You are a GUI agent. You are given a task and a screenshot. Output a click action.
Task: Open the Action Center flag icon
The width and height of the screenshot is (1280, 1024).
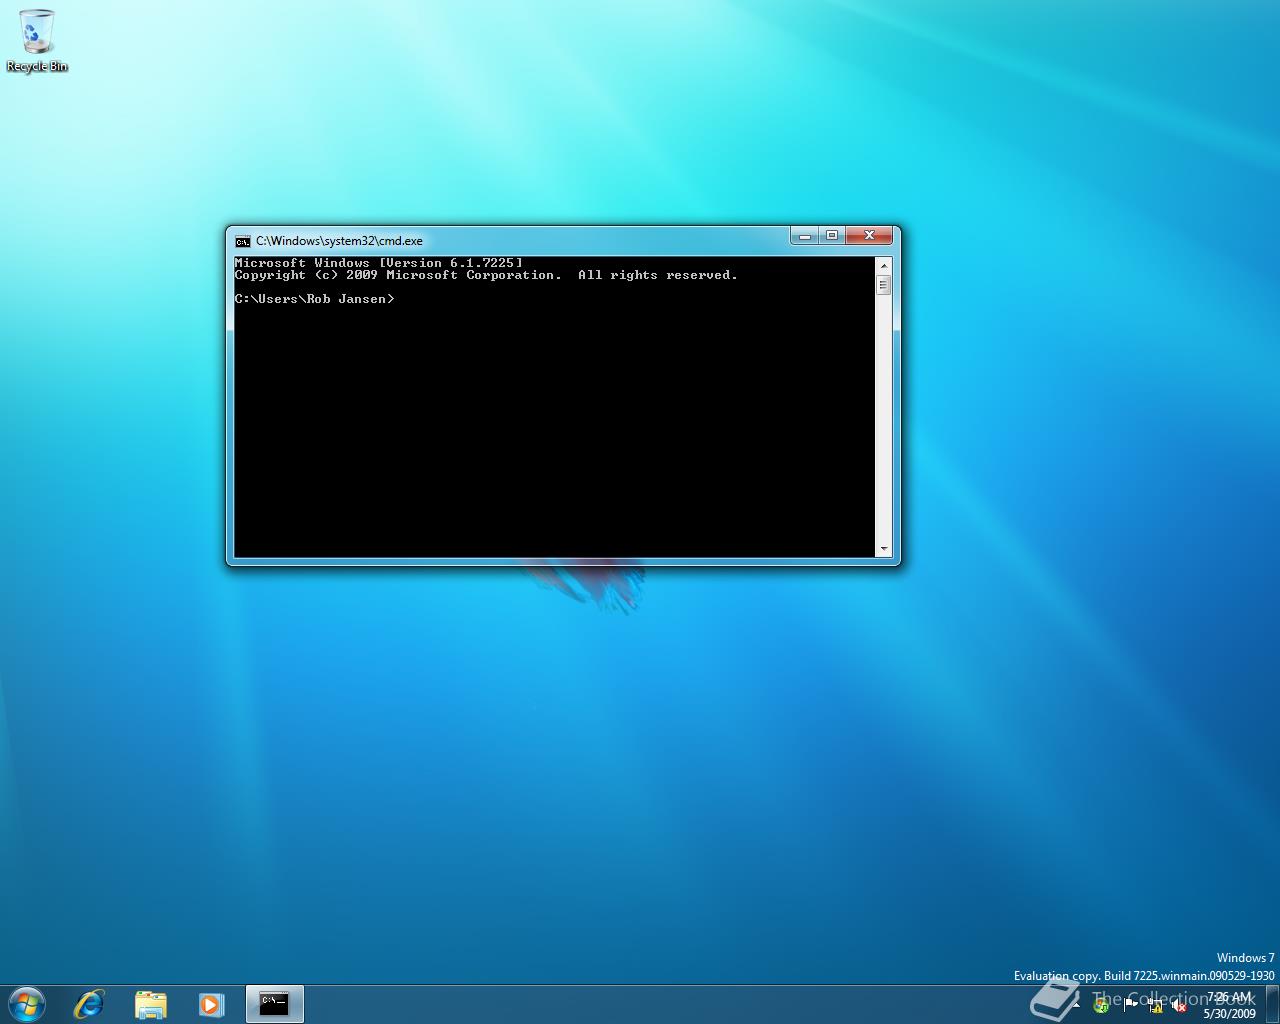1130,1005
